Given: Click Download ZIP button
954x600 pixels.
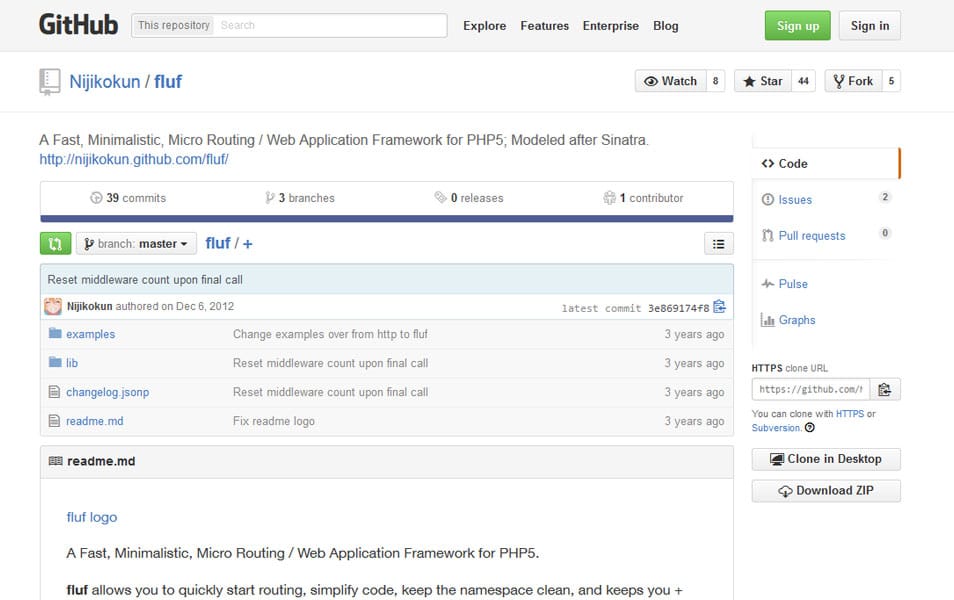Looking at the screenshot, I should point(826,490).
